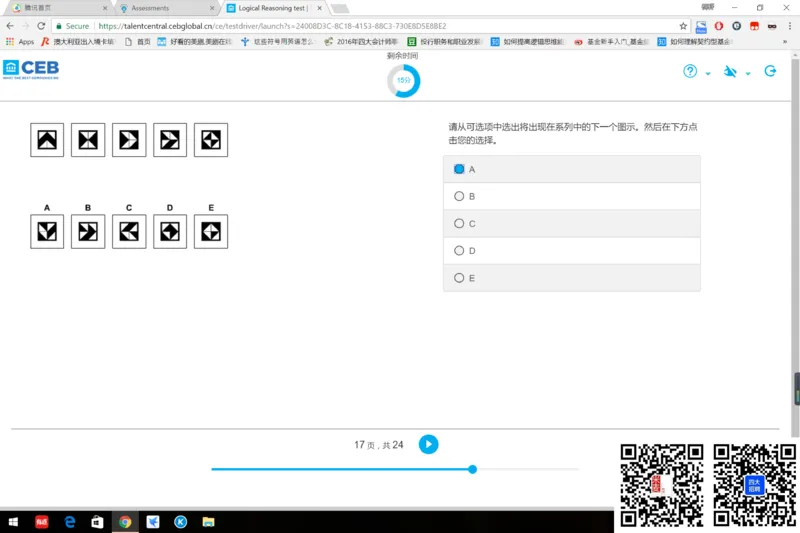Image resolution: width=800 pixels, height=533 pixels.
Task: Click the red Opera-style extension icon
Action: (719, 26)
